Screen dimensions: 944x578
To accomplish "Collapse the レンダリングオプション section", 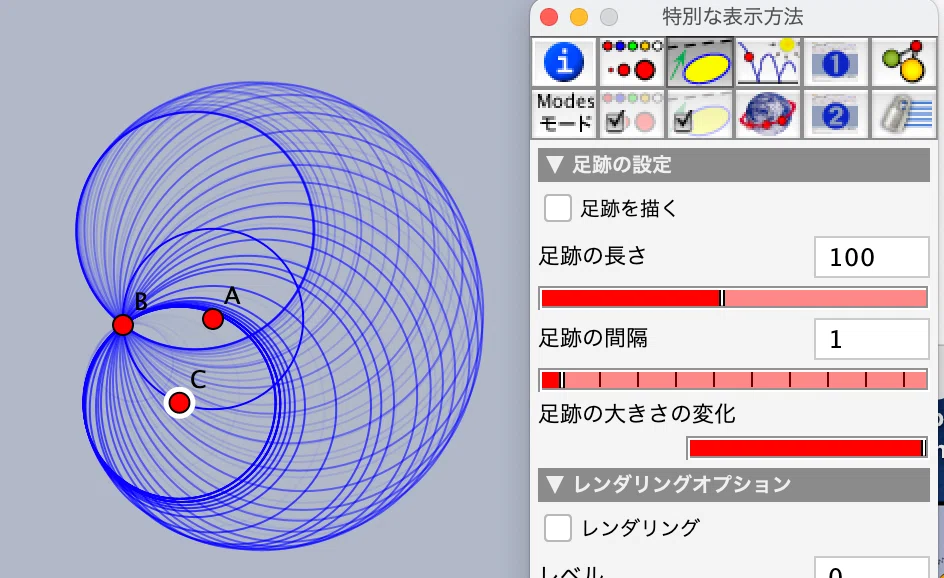I will (x=733, y=485).
